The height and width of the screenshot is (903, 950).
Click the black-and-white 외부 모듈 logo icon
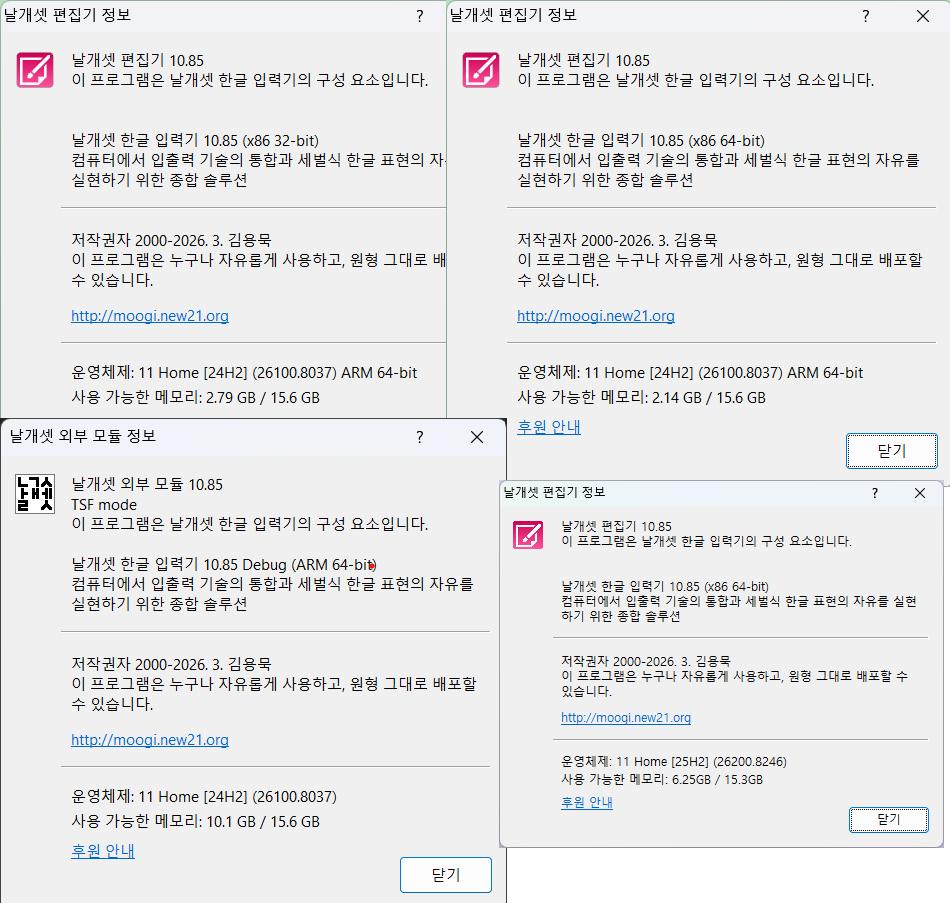(x=35, y=494)
